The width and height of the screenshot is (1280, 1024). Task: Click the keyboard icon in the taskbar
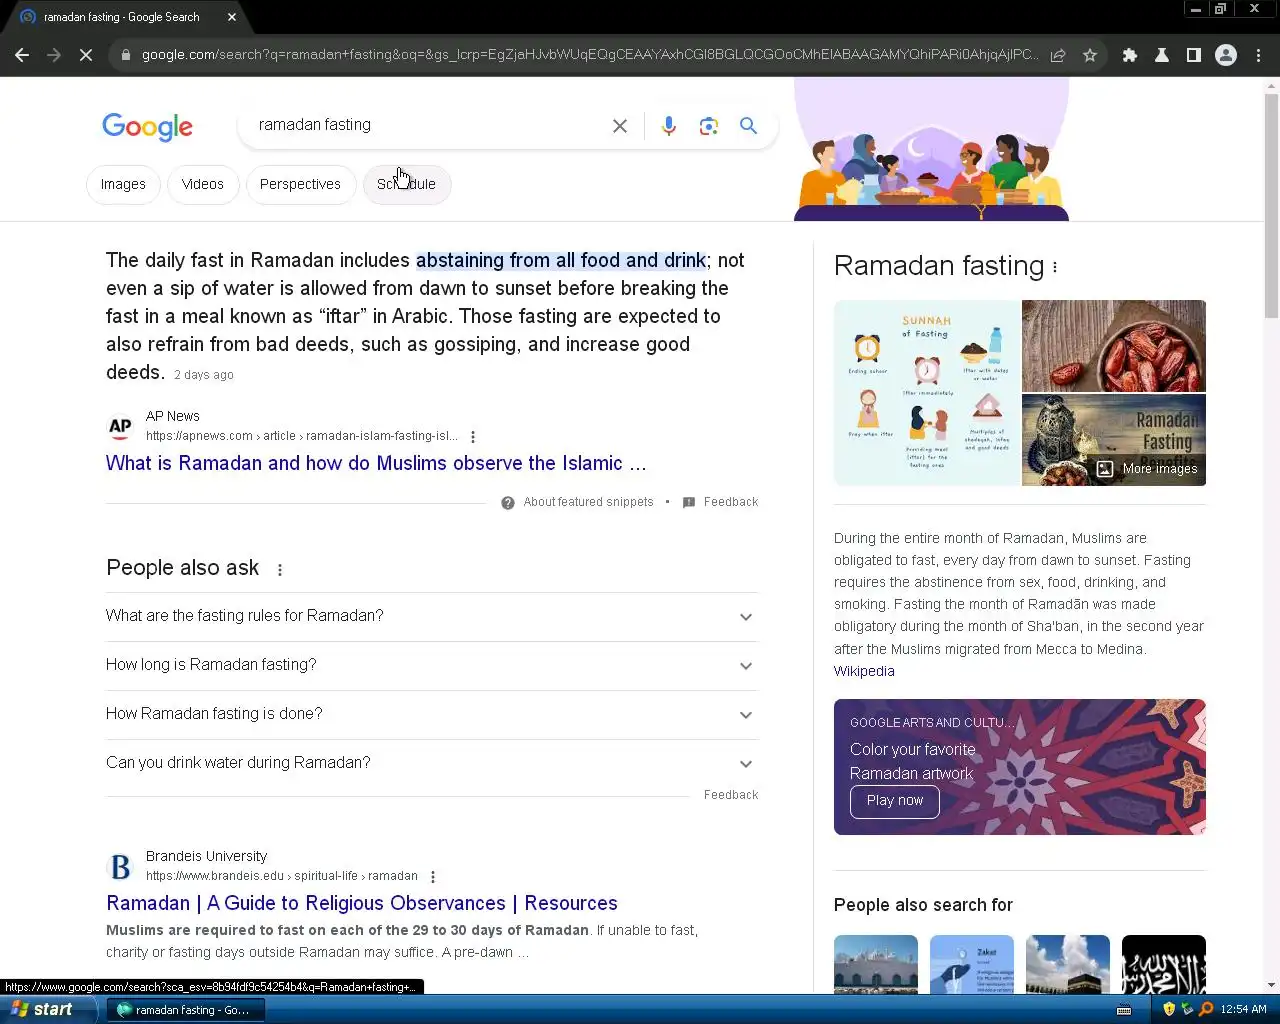point(1124,1010)
